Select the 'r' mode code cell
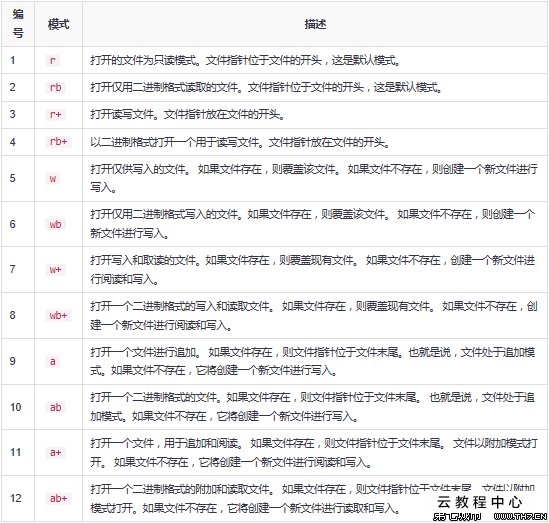Viewport: 549px width, 523px height. click(53, 61)
